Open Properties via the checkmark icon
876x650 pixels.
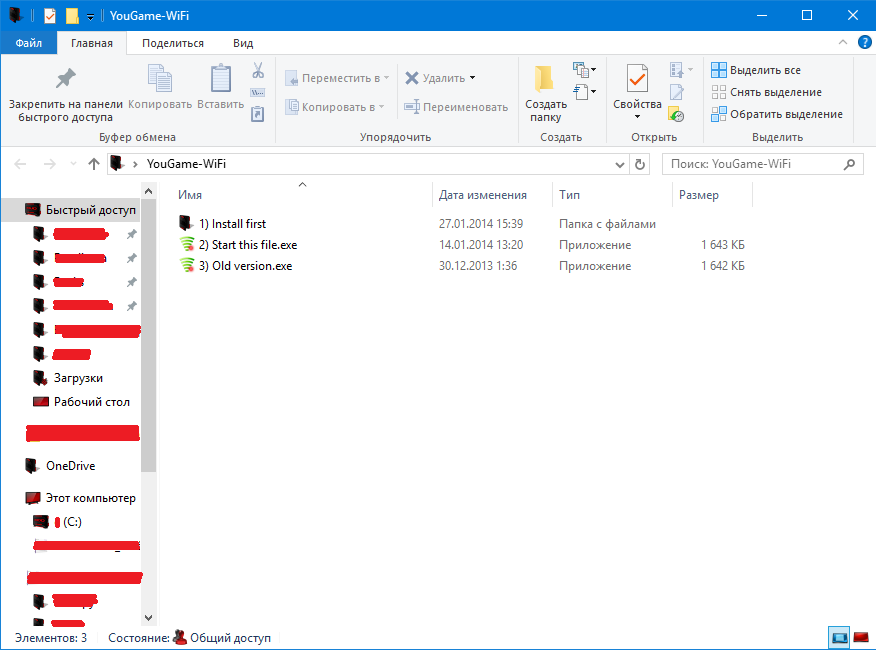click(637, 78)
